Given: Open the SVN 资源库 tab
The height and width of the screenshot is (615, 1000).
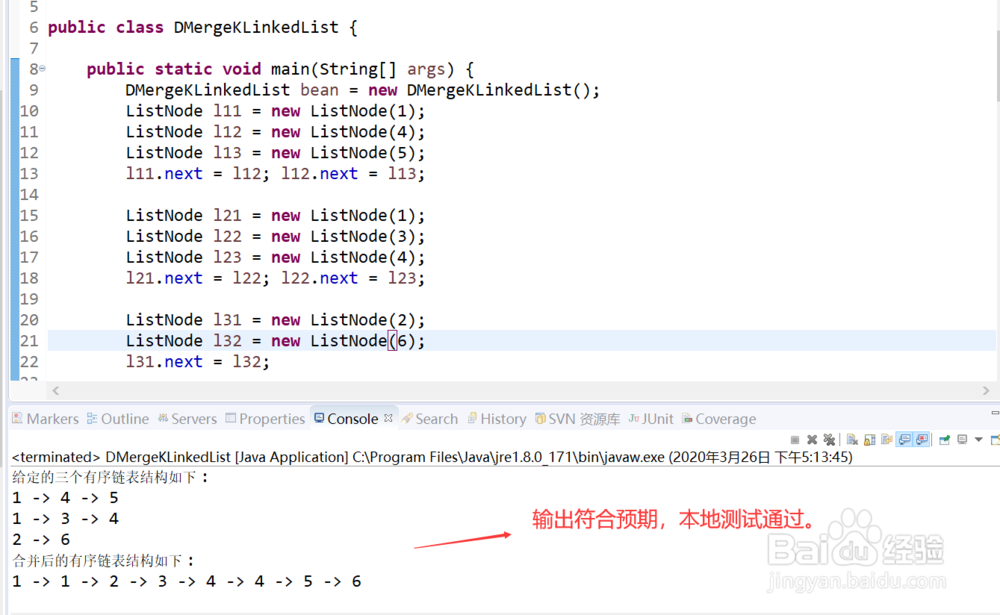Looking at the screenshot, I should pos(577,419).
